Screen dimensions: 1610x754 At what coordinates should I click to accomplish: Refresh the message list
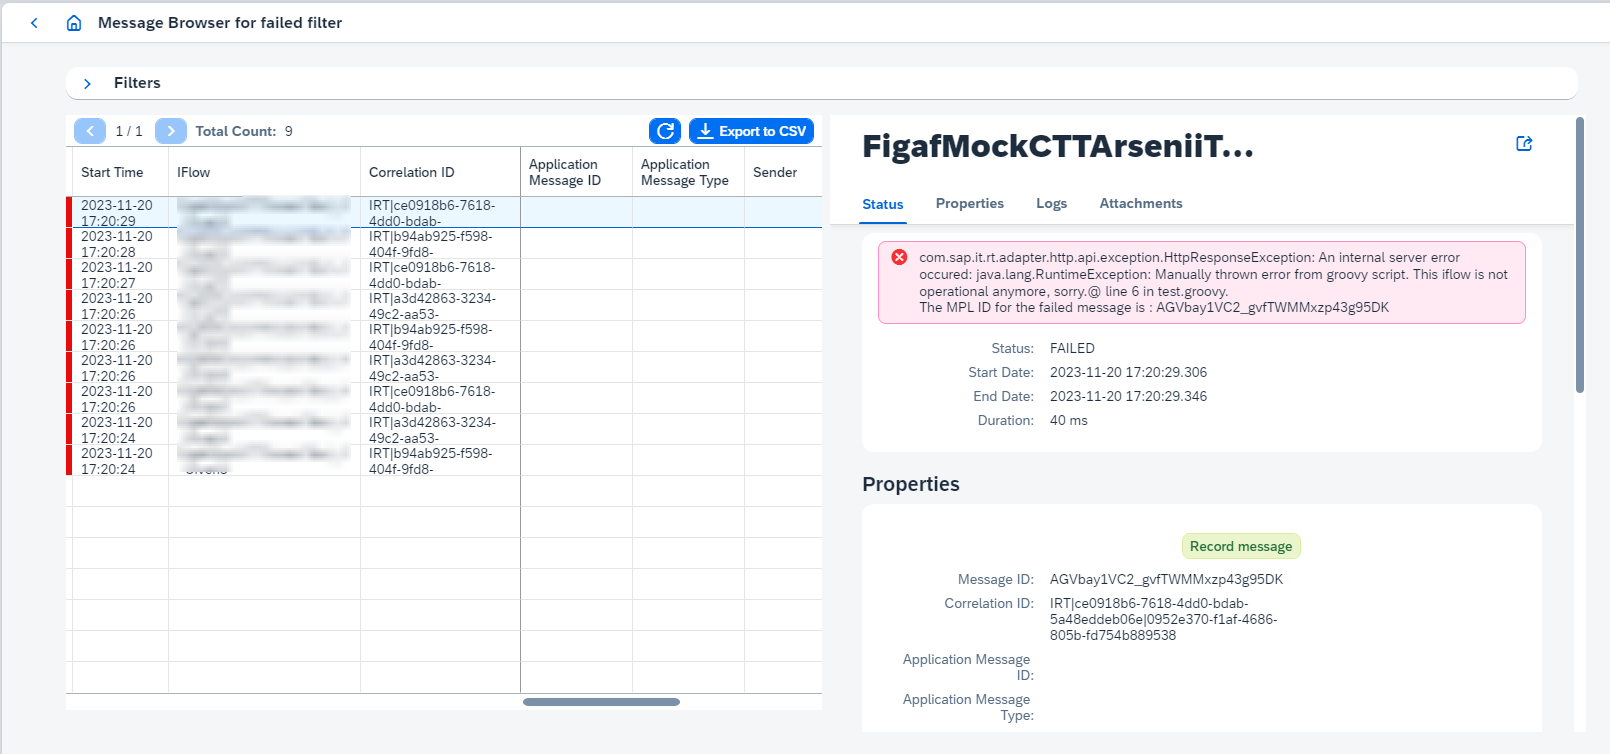point(665,131)
